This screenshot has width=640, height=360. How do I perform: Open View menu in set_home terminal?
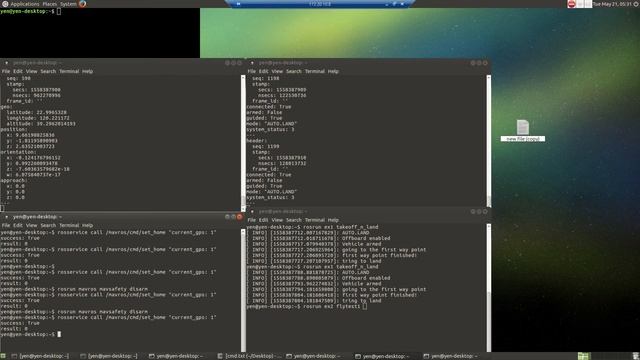click(x=31, y=225)
